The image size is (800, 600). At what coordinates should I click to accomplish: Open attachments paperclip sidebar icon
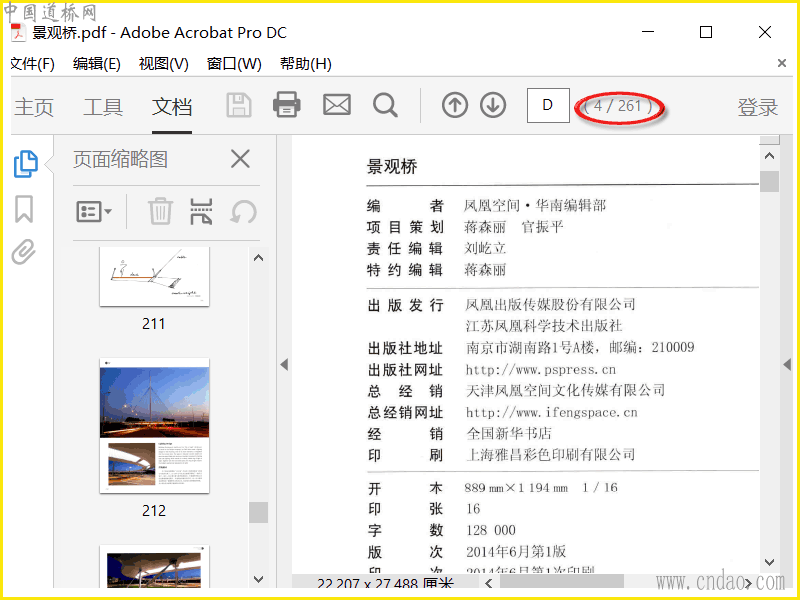click(x=24, y=252)
